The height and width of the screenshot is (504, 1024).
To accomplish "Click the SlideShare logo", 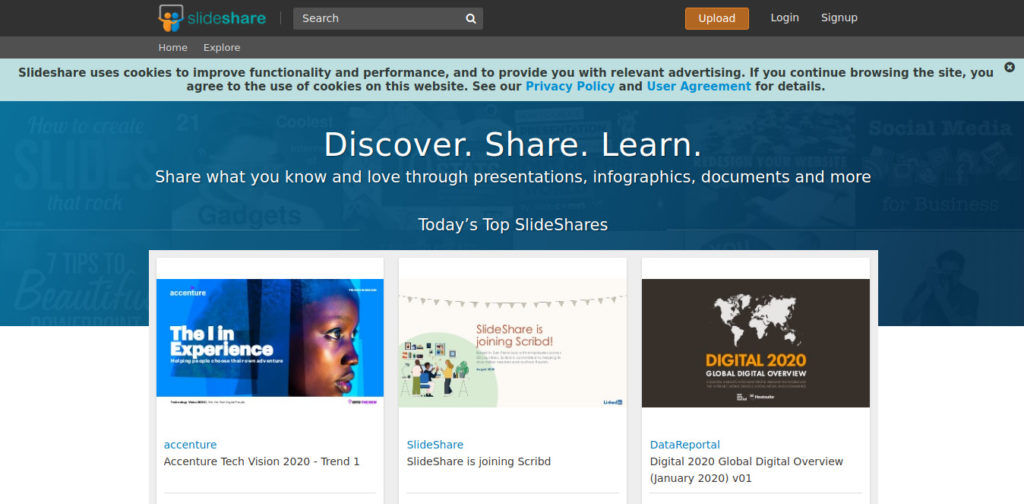I will coord(212,18).
